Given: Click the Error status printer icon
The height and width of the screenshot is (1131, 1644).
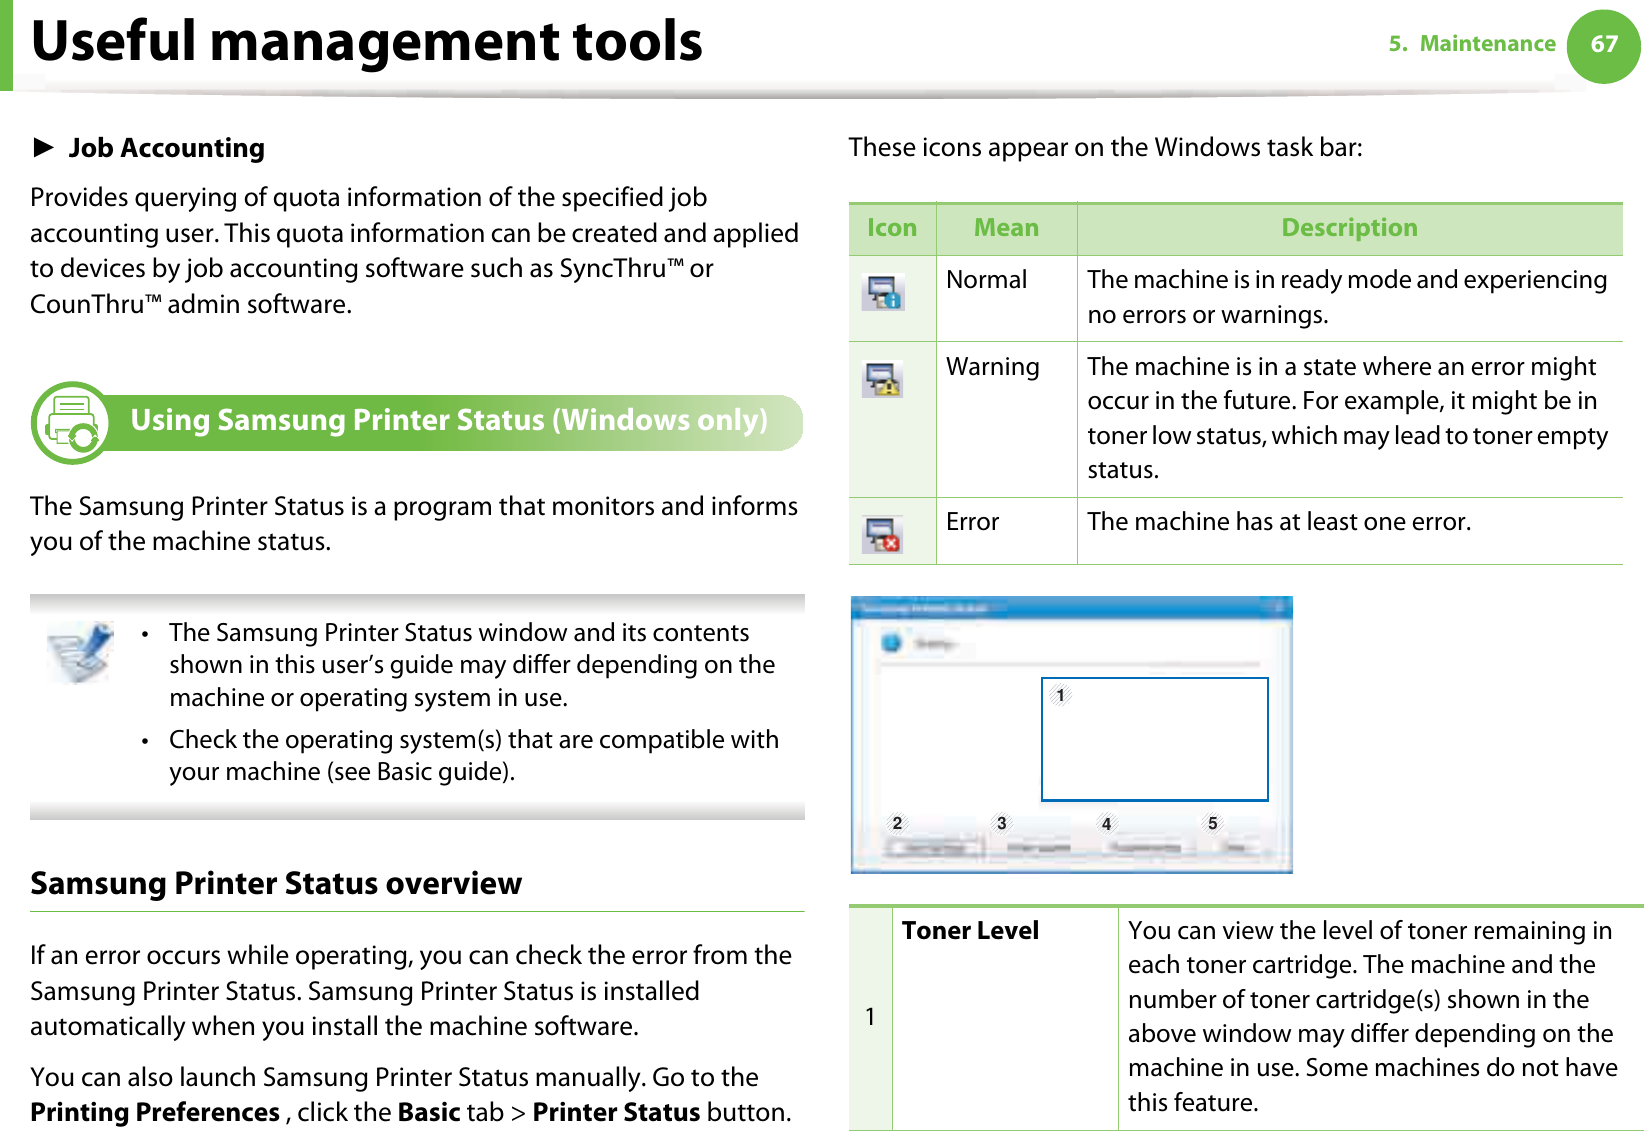Looking at the screenshot, I should [883, 535].
